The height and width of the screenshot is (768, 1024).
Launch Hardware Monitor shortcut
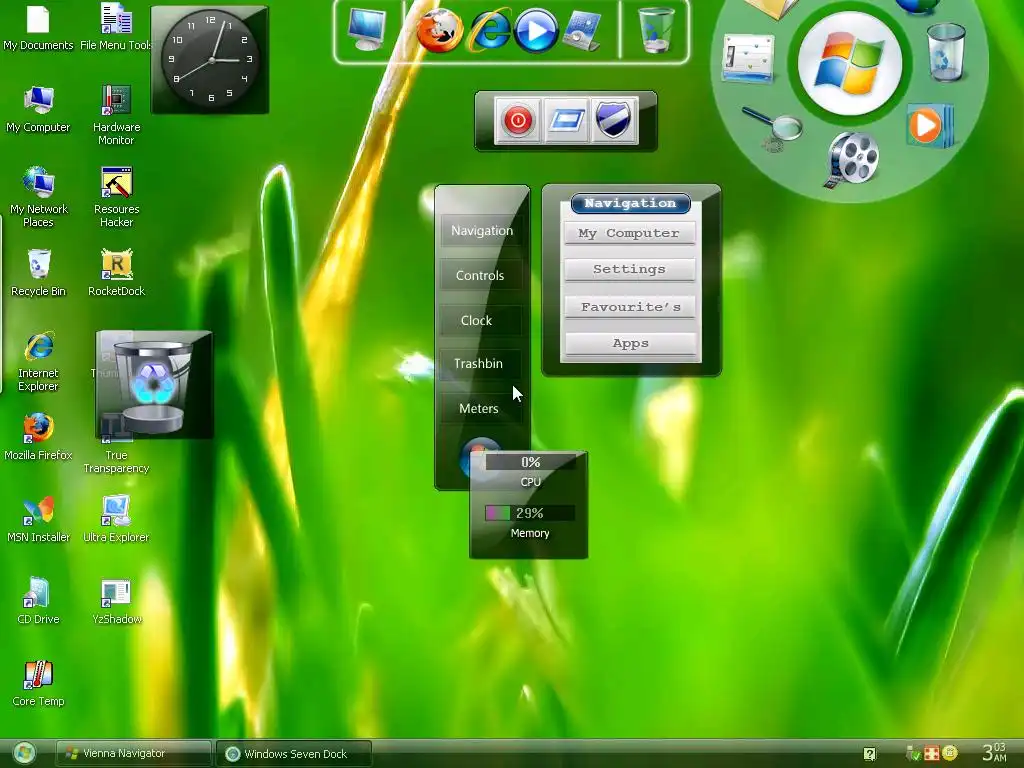116,115
